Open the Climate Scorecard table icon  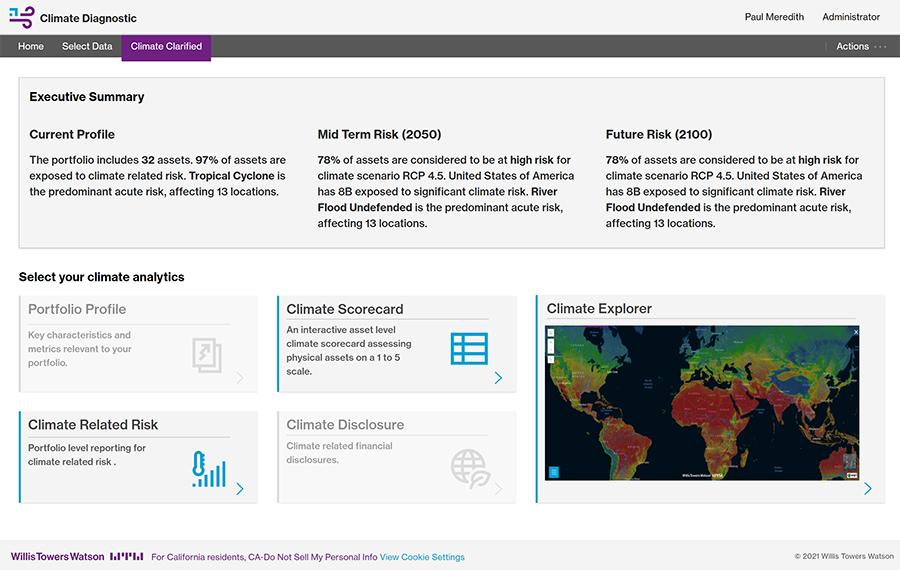click(x=469, y=349)
